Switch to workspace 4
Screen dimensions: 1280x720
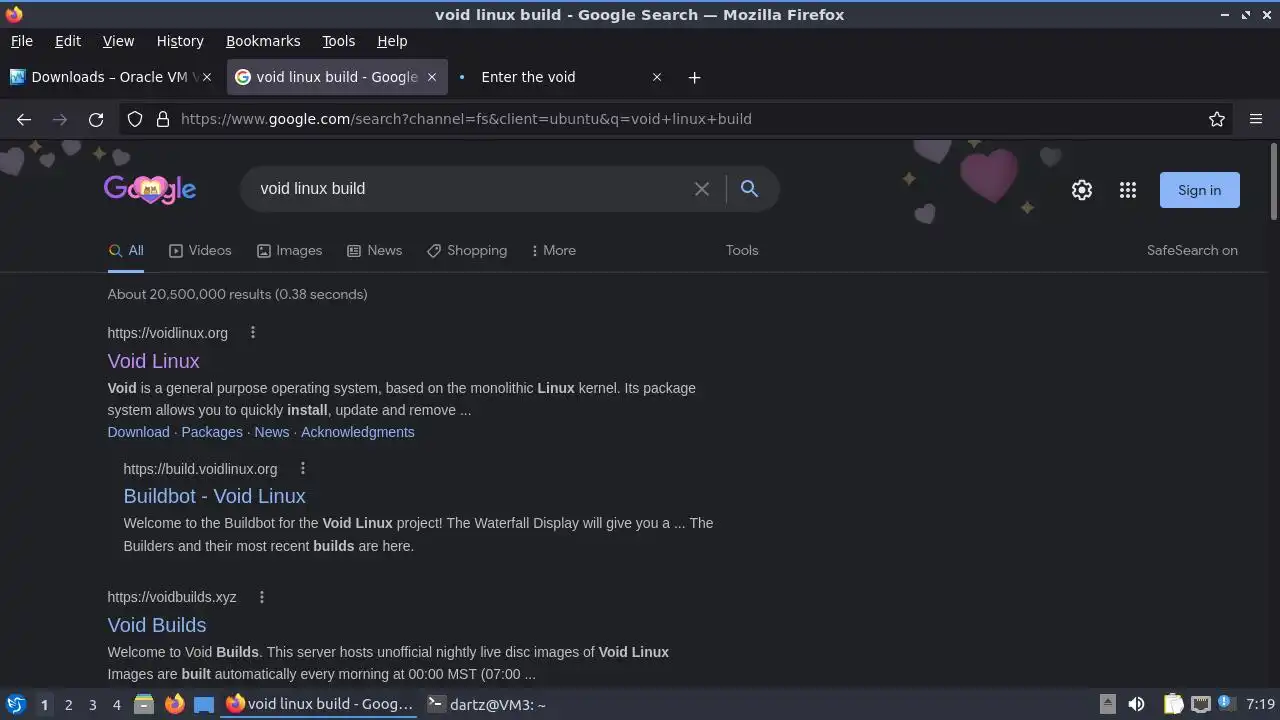point(116,705)
